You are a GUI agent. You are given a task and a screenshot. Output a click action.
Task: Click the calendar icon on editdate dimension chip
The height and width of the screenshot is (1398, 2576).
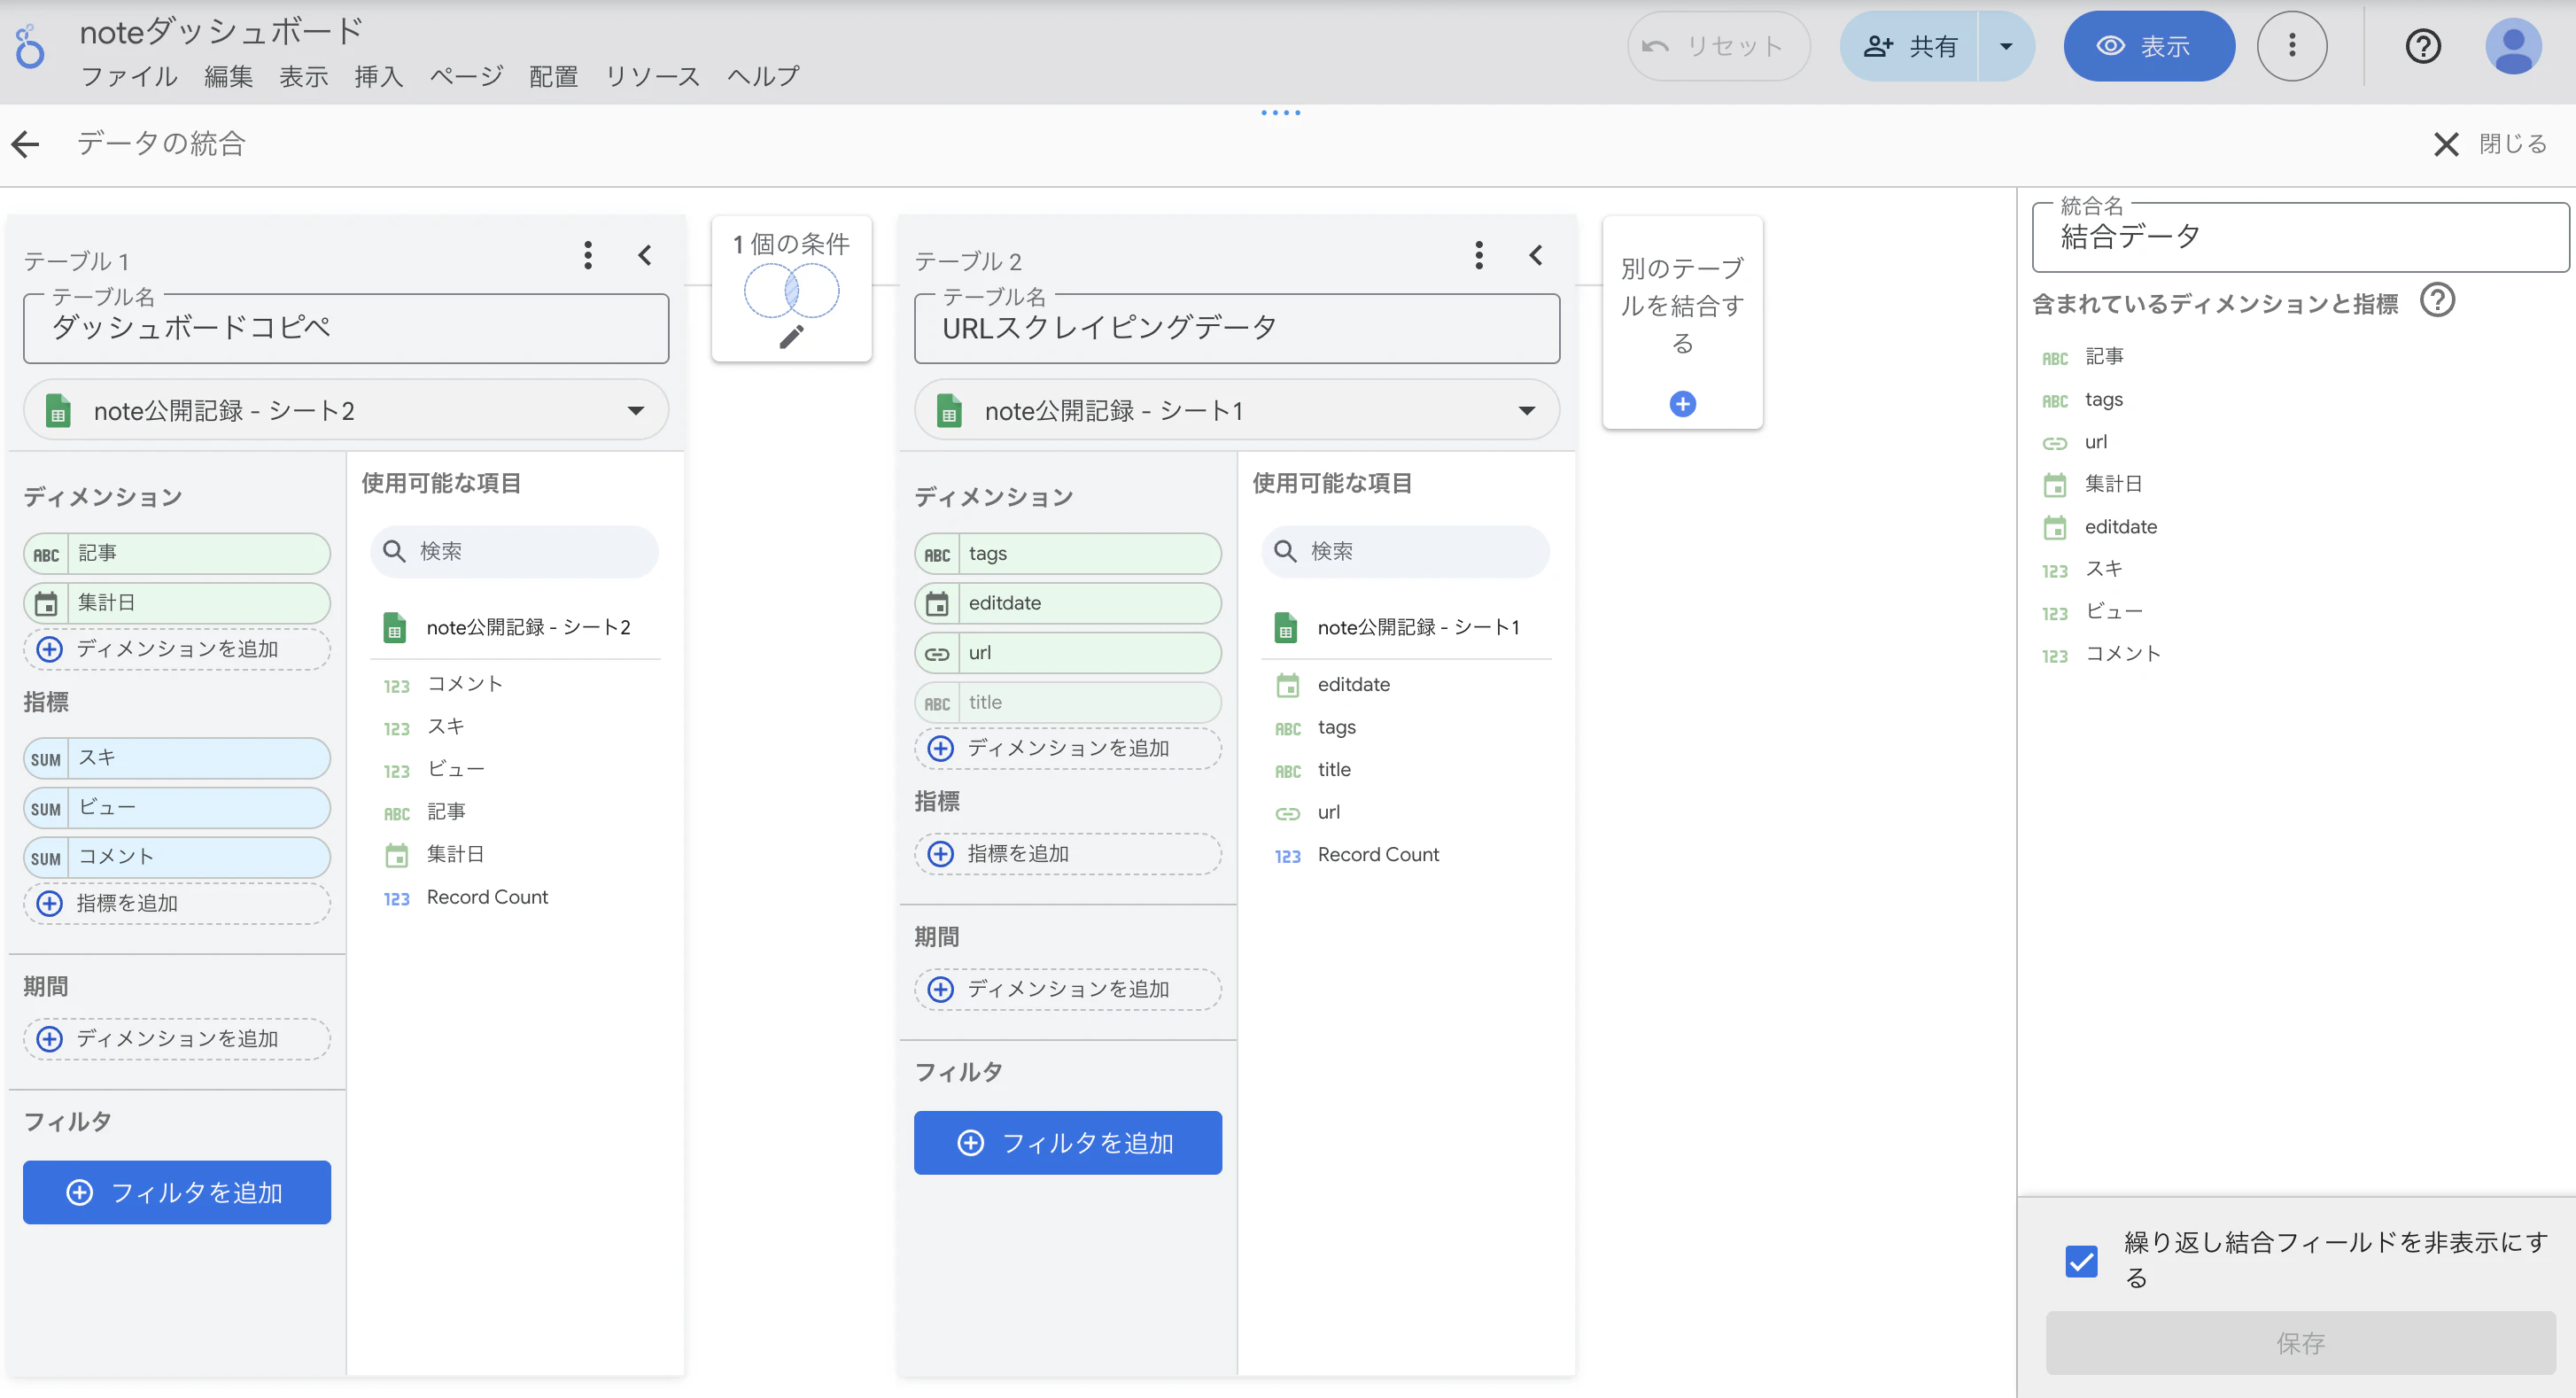tap(937, 604)
